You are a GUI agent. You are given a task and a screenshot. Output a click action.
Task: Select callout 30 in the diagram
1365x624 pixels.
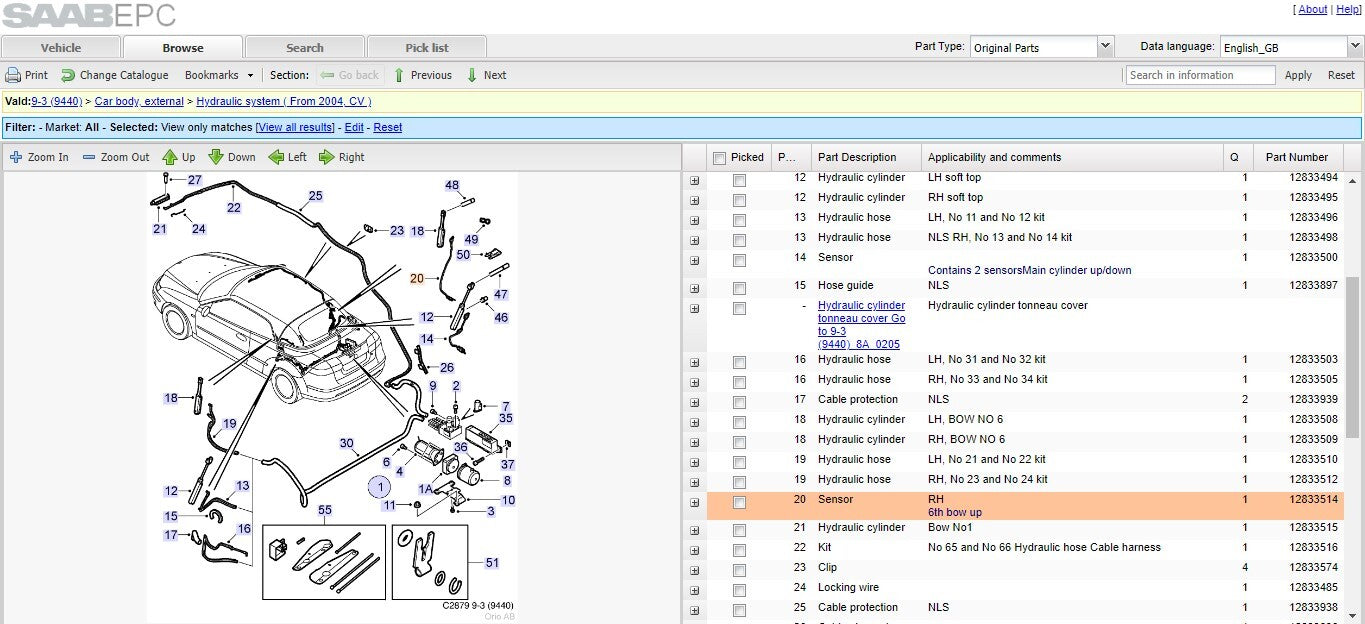pyautogui.click(x=347, y=443)
